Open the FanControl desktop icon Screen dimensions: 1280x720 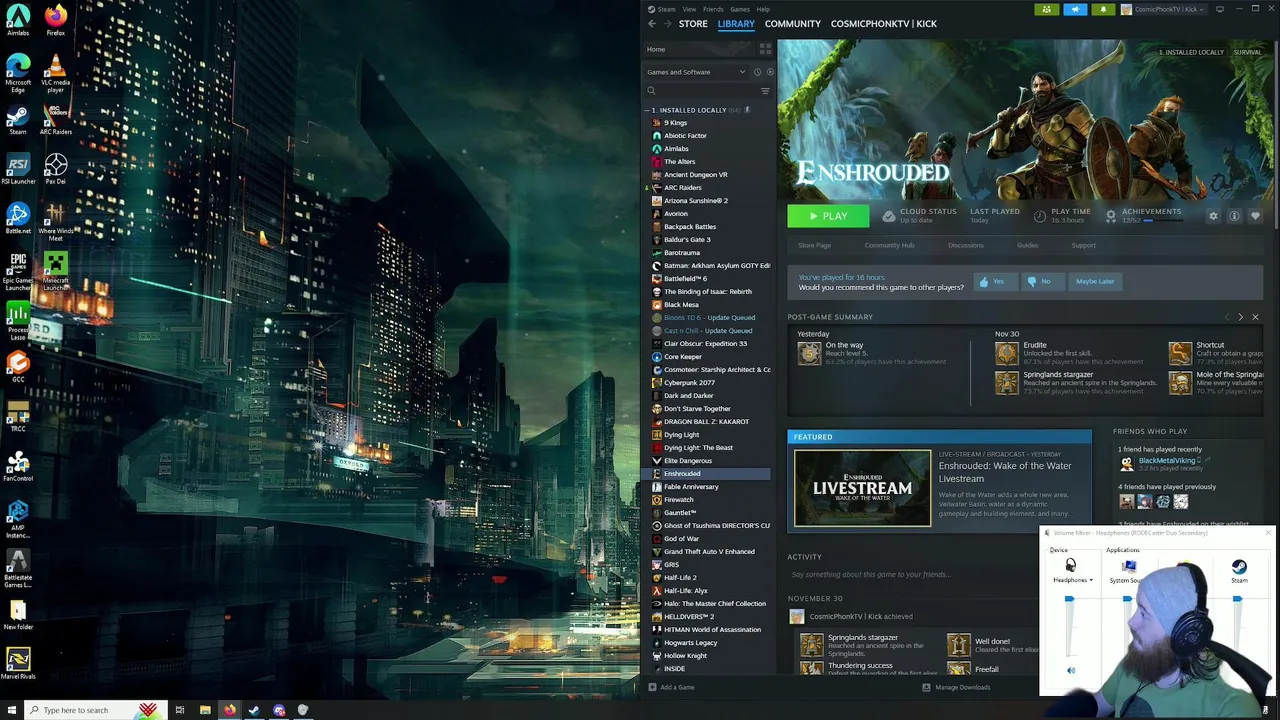tap(18, 467)
